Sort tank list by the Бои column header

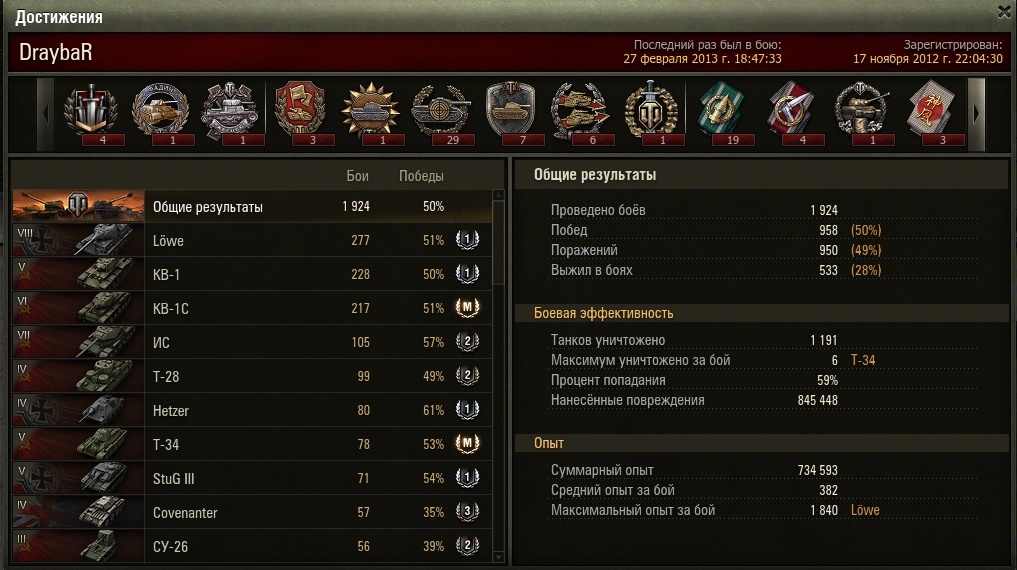tap(357, 176)
